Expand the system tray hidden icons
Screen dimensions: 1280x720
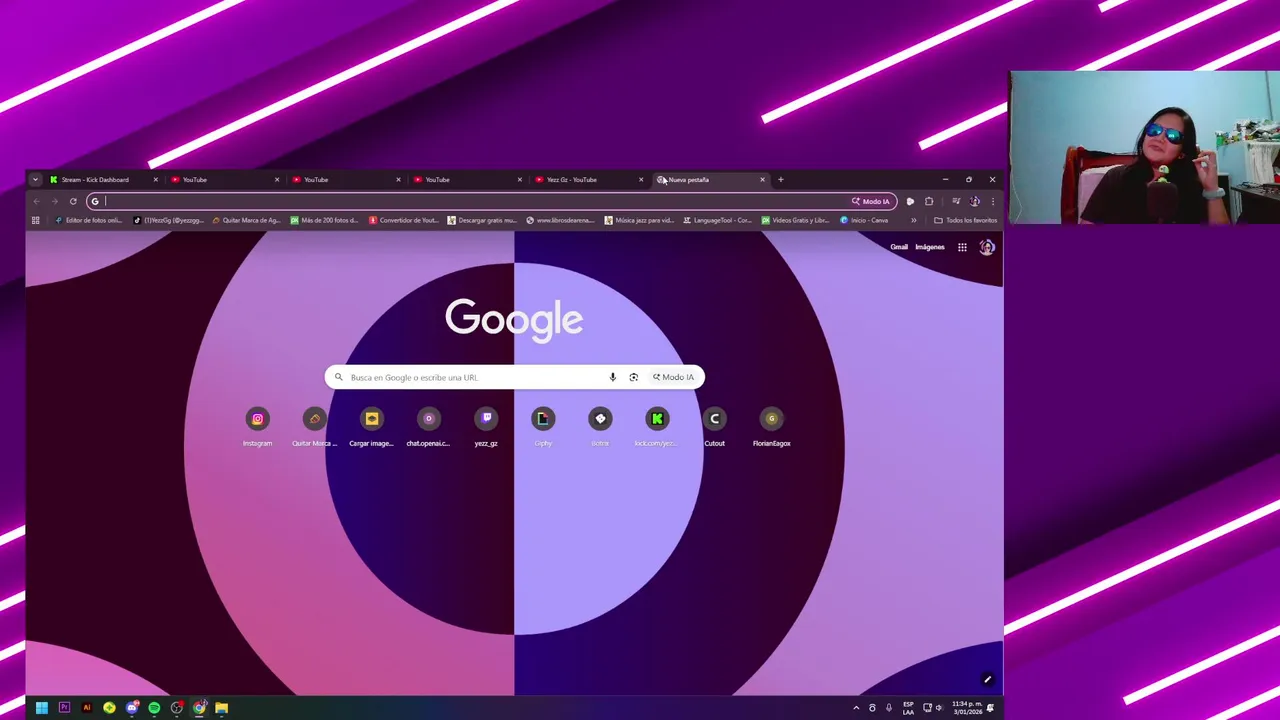tap(856, 708)
